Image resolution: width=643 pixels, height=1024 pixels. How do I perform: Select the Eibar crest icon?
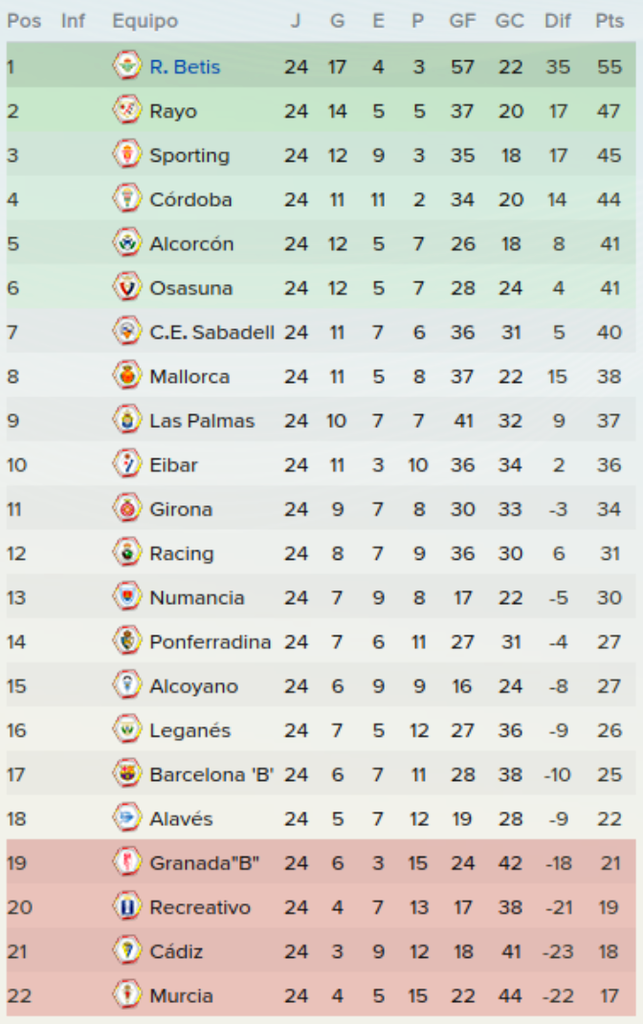coord(127,464)
